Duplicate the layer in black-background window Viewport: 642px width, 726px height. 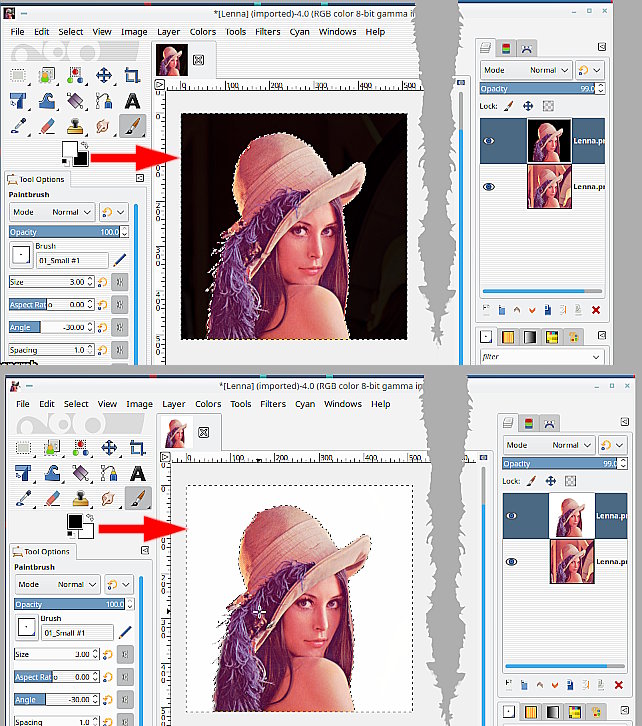548,310
